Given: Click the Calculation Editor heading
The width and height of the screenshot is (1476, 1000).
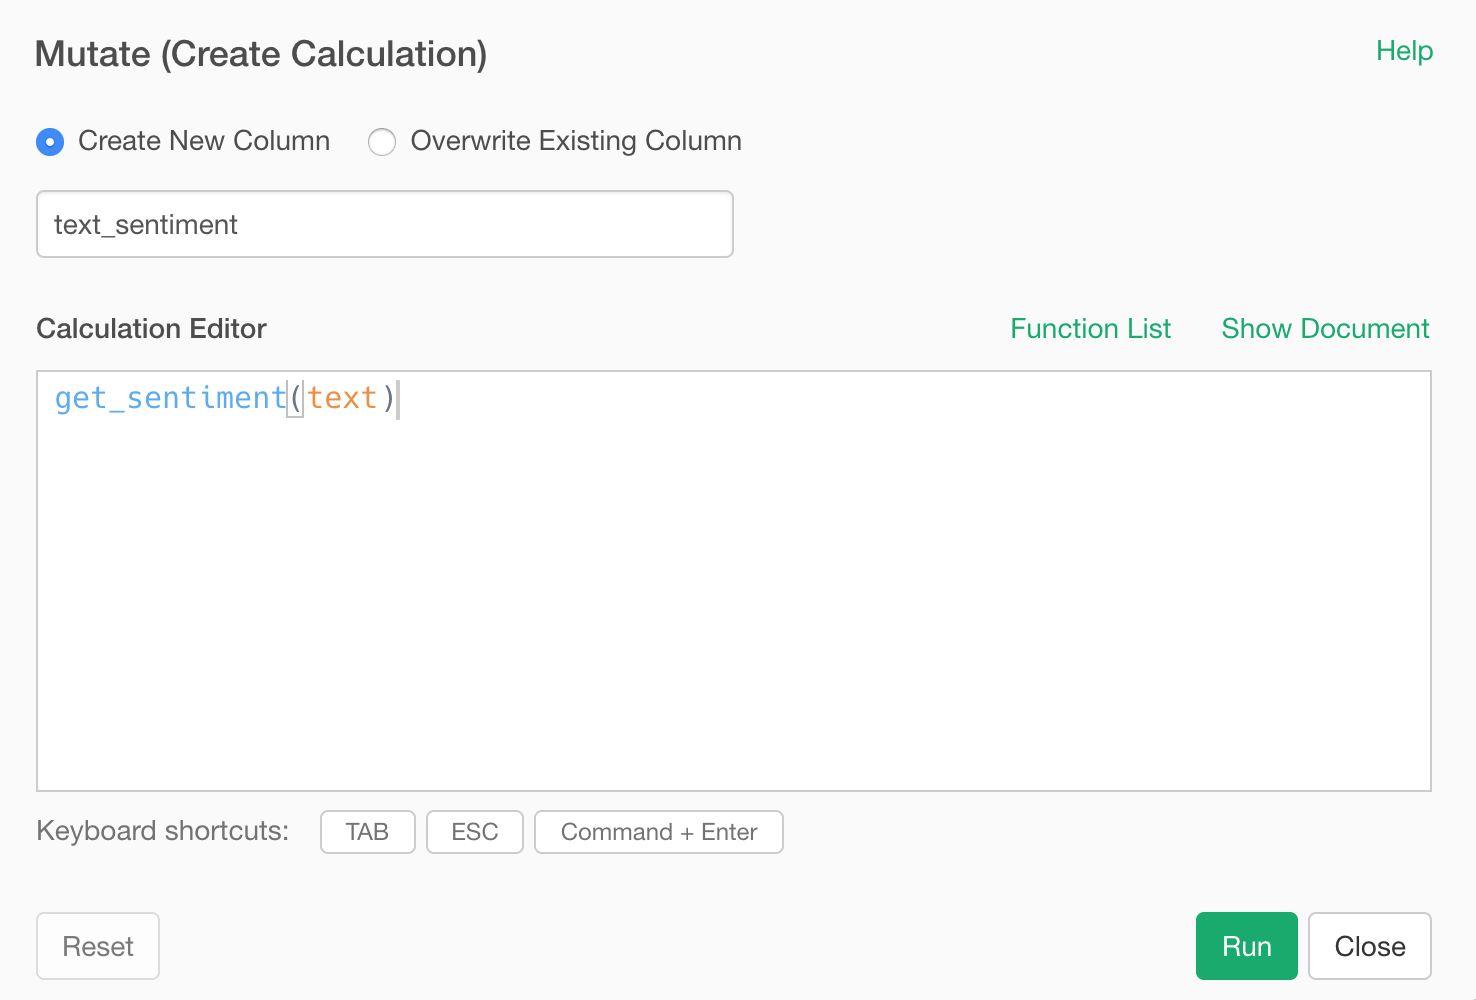Looking at the screenshot, I should [x=151, y=328].
